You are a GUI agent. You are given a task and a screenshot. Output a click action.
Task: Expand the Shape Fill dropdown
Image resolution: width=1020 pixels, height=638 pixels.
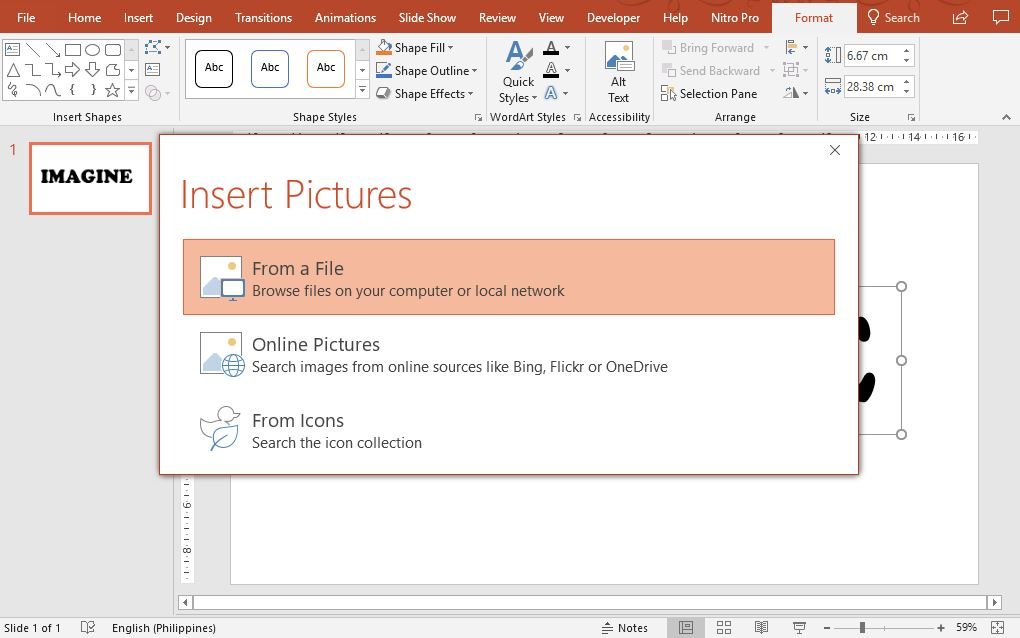point(451,48)
